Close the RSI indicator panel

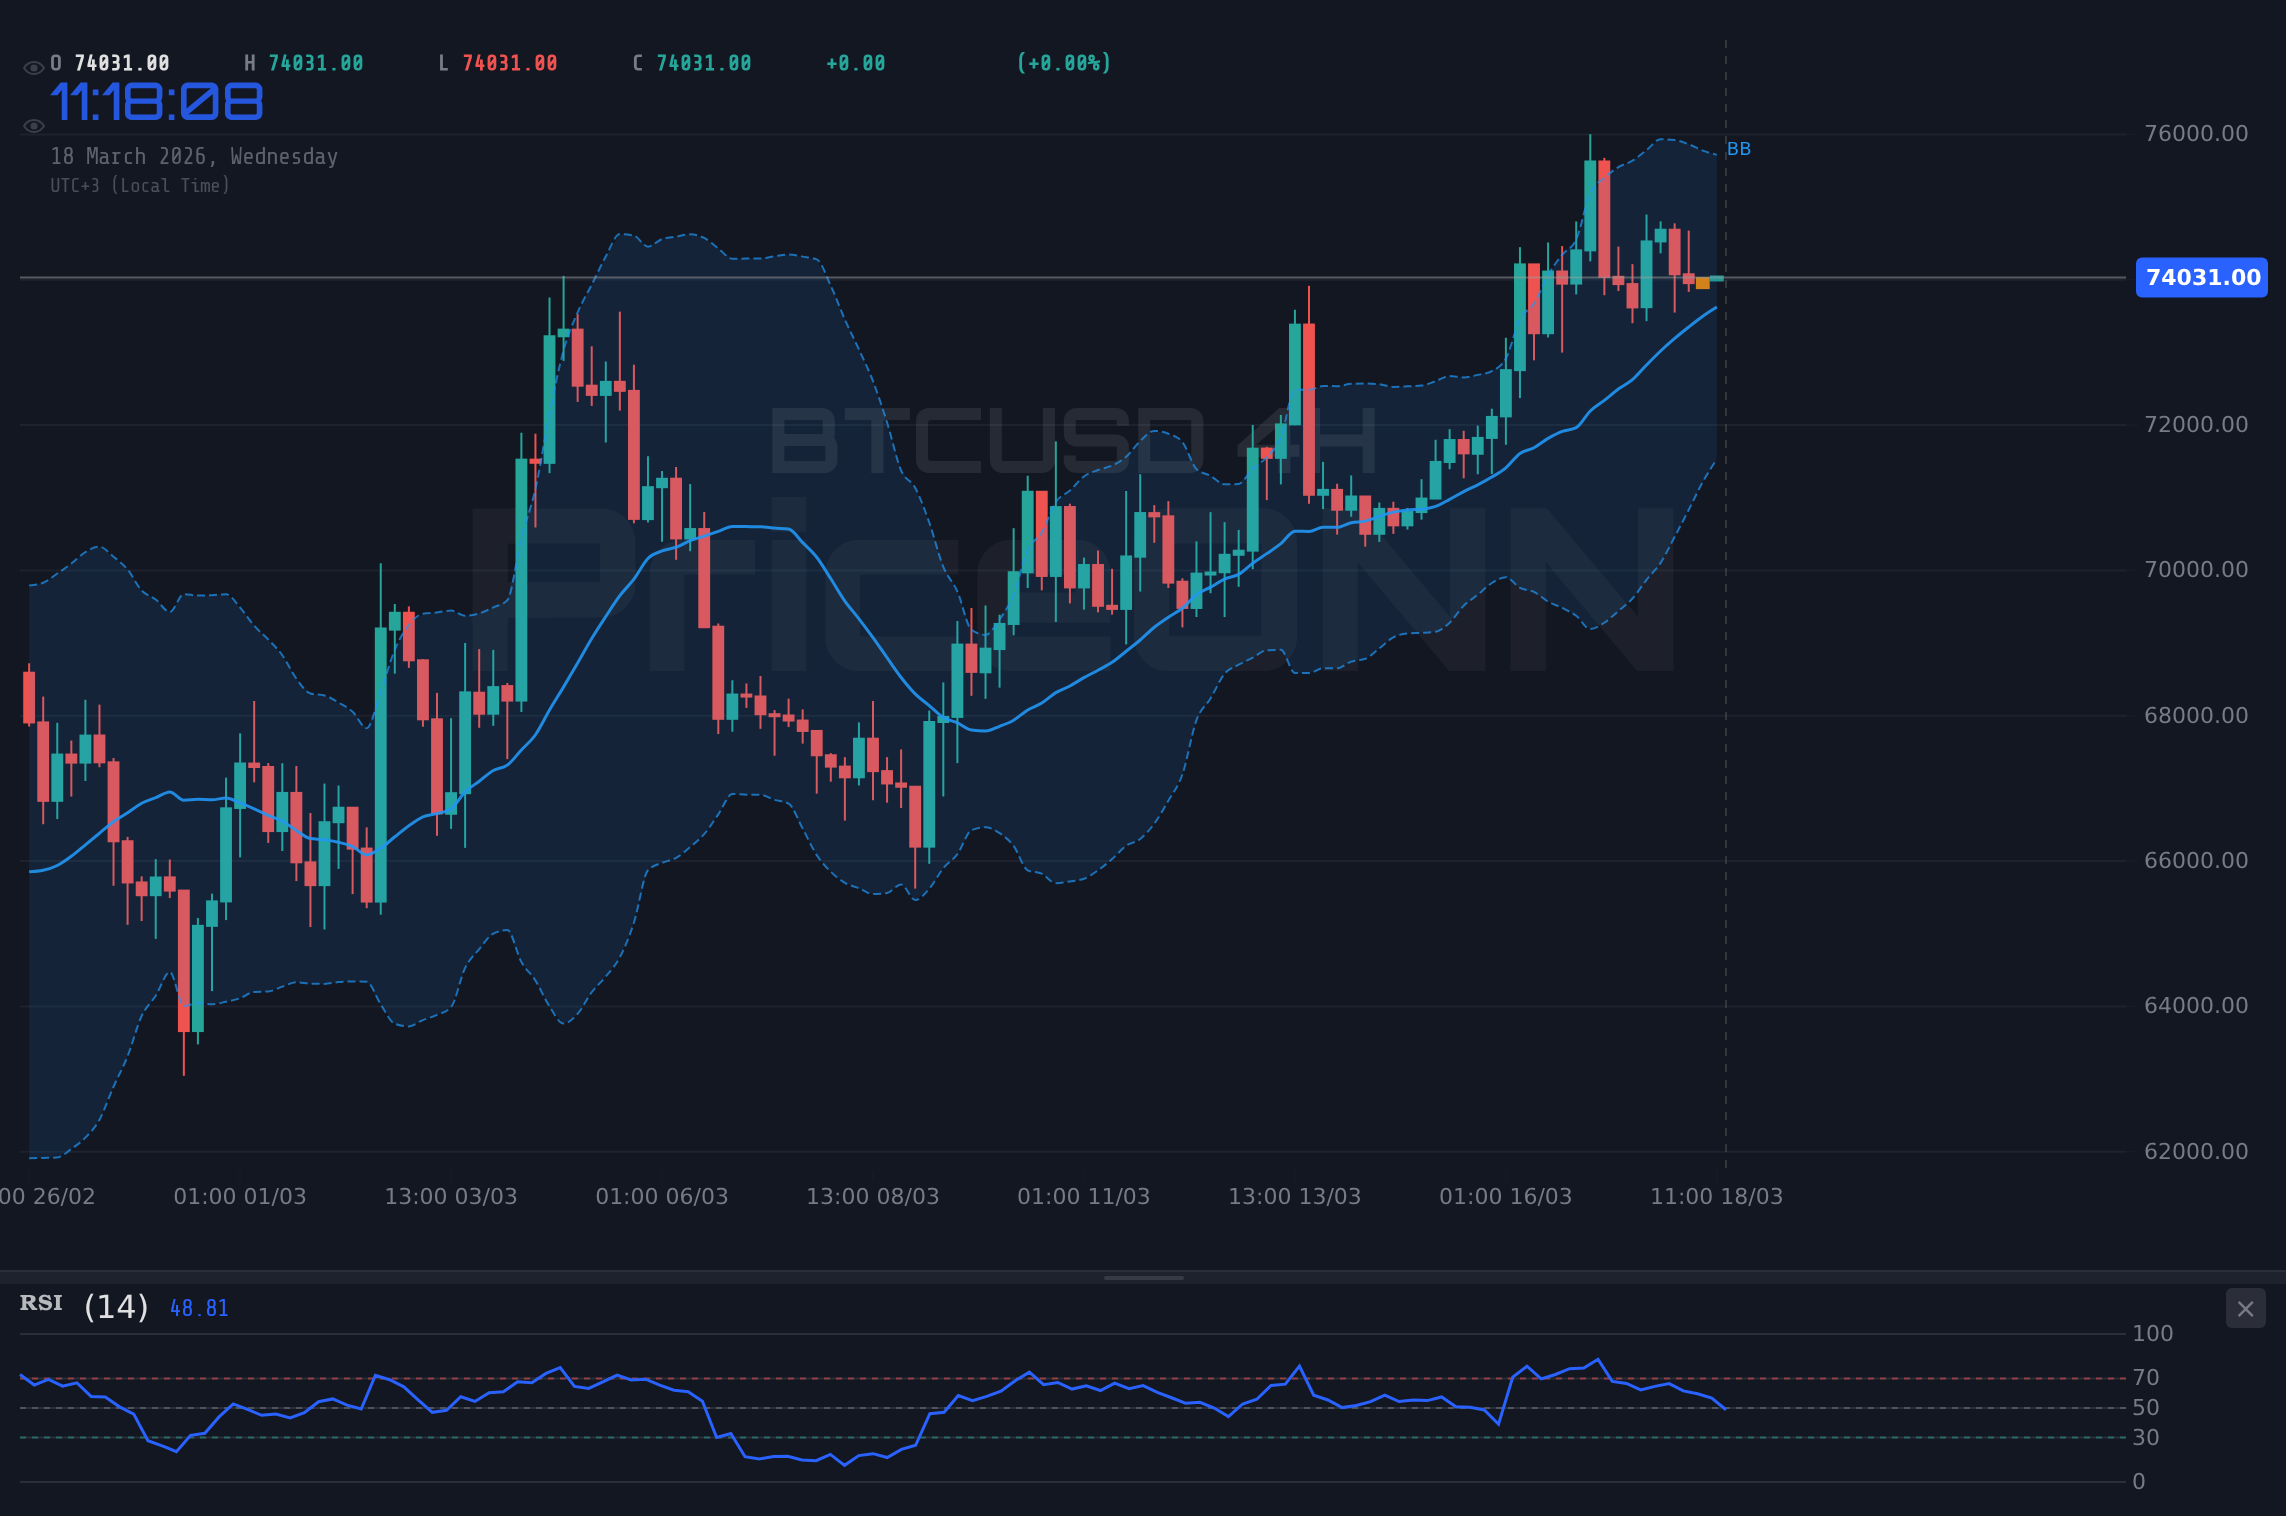coord(2247,1308)
